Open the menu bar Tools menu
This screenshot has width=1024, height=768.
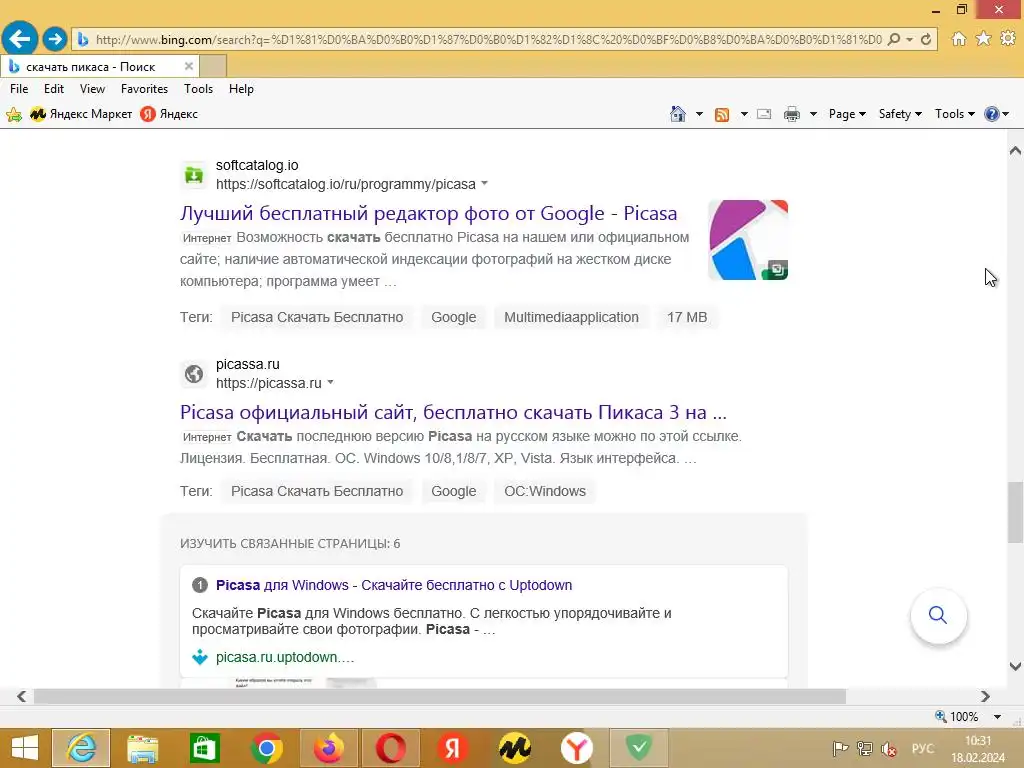point(199,89)
